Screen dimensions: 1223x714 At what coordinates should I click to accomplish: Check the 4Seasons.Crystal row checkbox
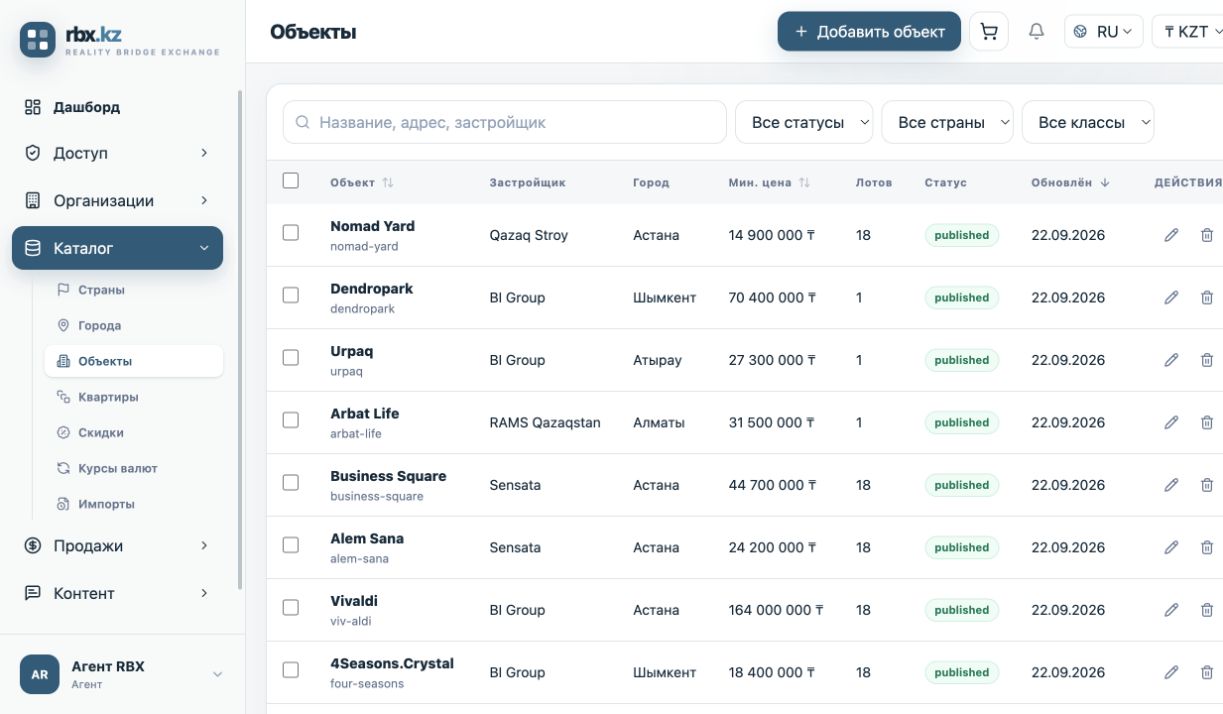pos(291,670)
